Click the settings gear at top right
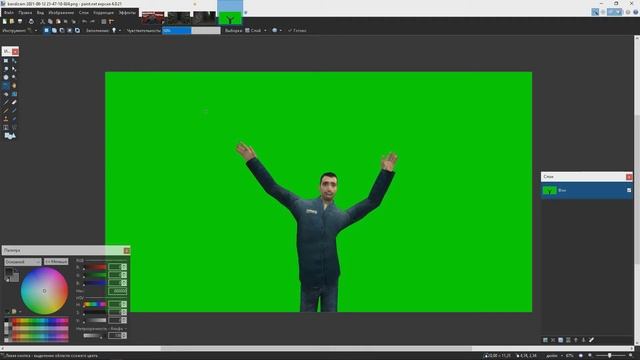This screenshot has width=640, height=360. tap(628, 12)
